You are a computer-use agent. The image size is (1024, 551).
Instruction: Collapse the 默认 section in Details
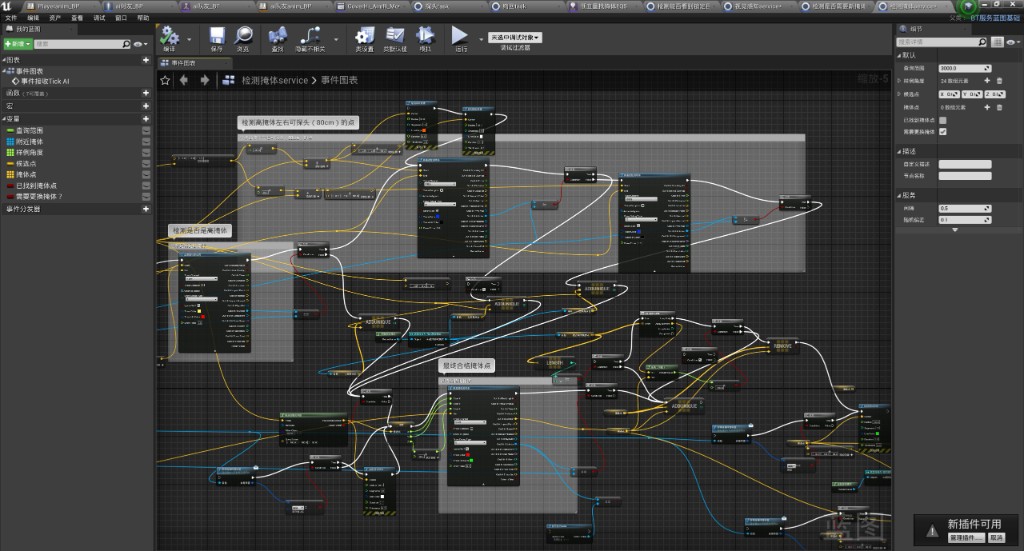coord(899,55)
